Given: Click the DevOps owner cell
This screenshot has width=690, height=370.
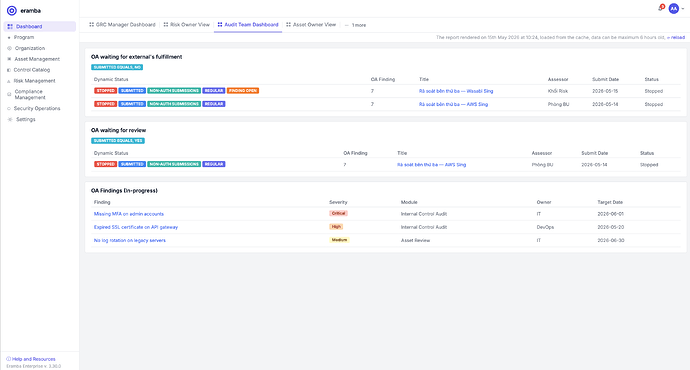Looking at the screenshot, I should tap(545, 227).
